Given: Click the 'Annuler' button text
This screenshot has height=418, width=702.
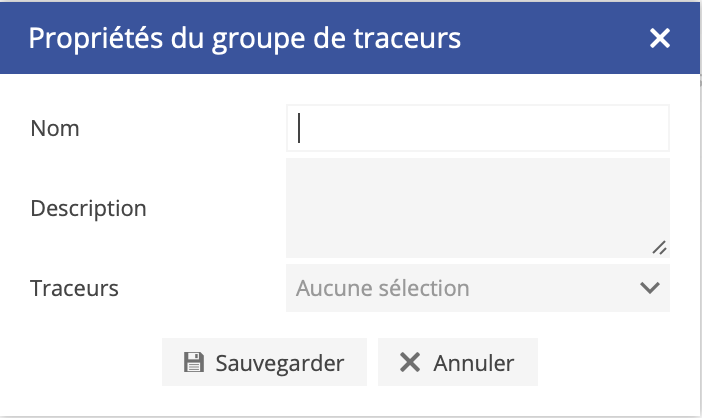Looking at the screenshot, I should pyautogui.click(x=474, y=363).
